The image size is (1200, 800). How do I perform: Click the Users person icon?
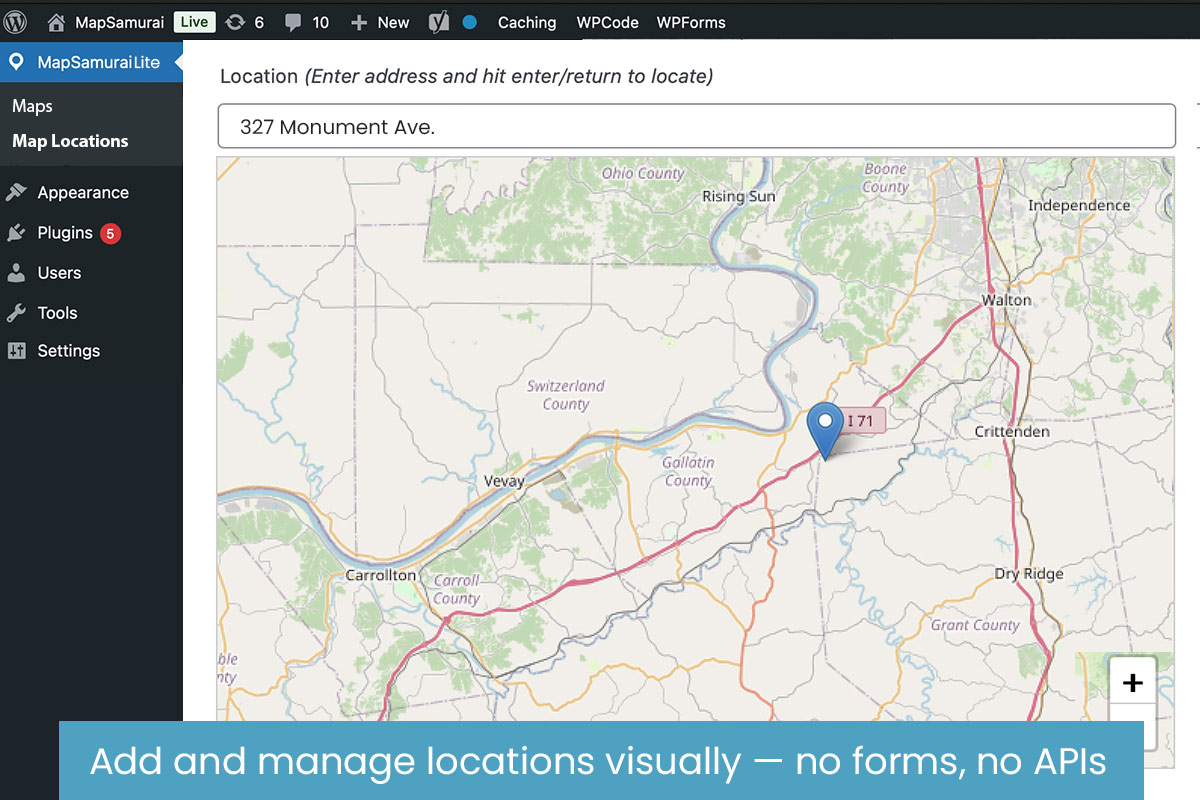click(16, 273)
